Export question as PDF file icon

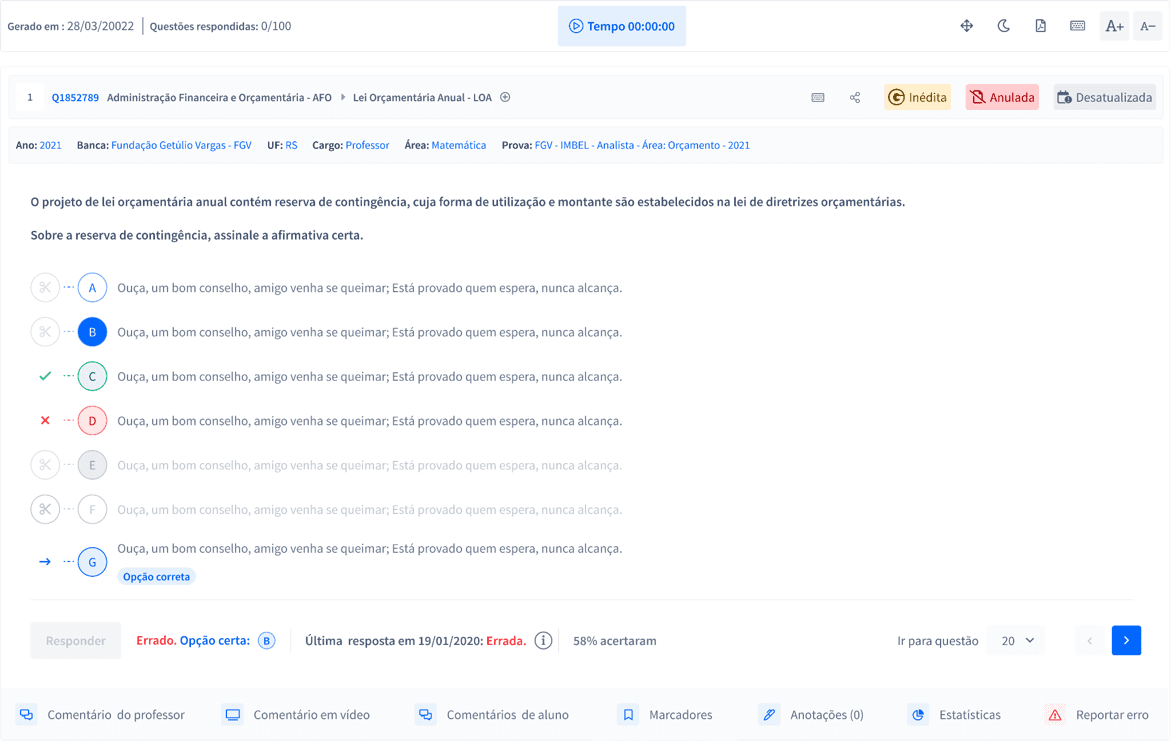coord(1041,26)
